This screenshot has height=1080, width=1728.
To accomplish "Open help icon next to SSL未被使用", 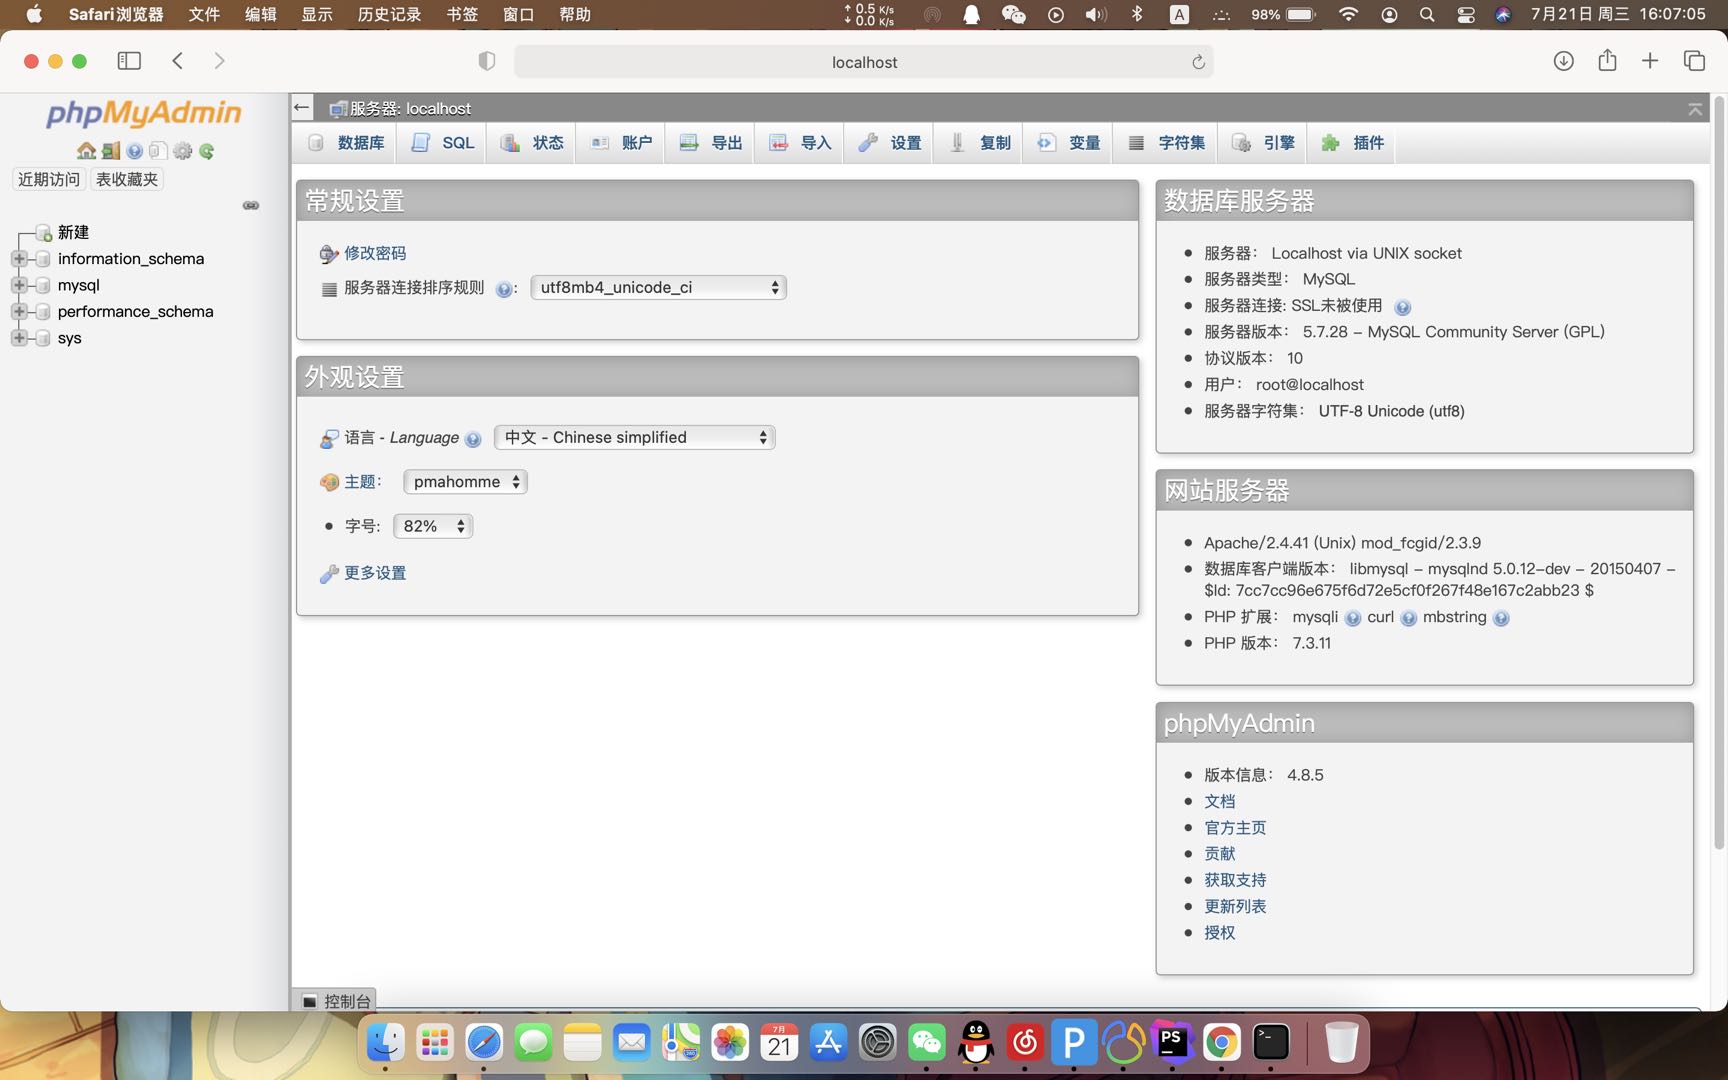I will click(1402, 307).
